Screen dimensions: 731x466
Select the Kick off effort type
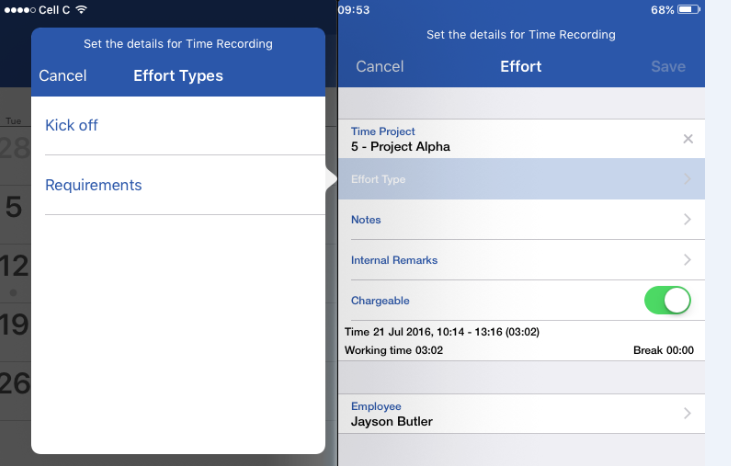72,125
